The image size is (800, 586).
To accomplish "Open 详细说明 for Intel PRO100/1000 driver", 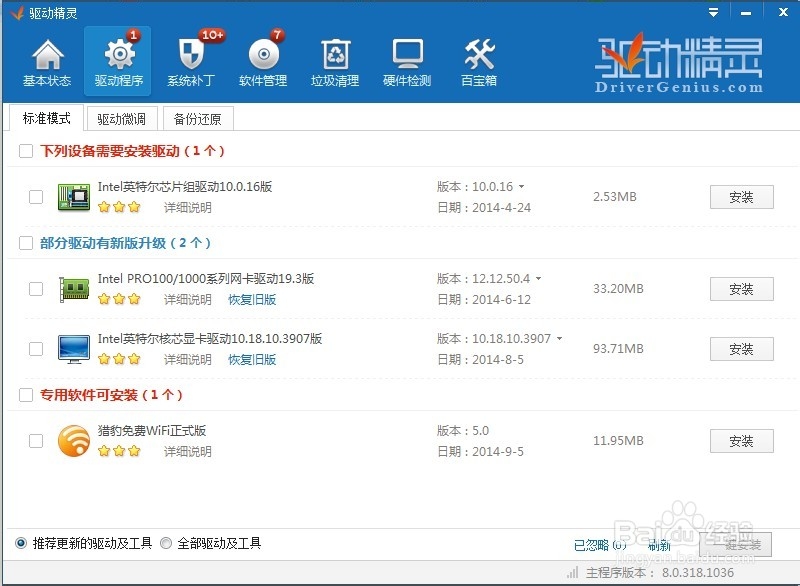I will tap(187, 299).
